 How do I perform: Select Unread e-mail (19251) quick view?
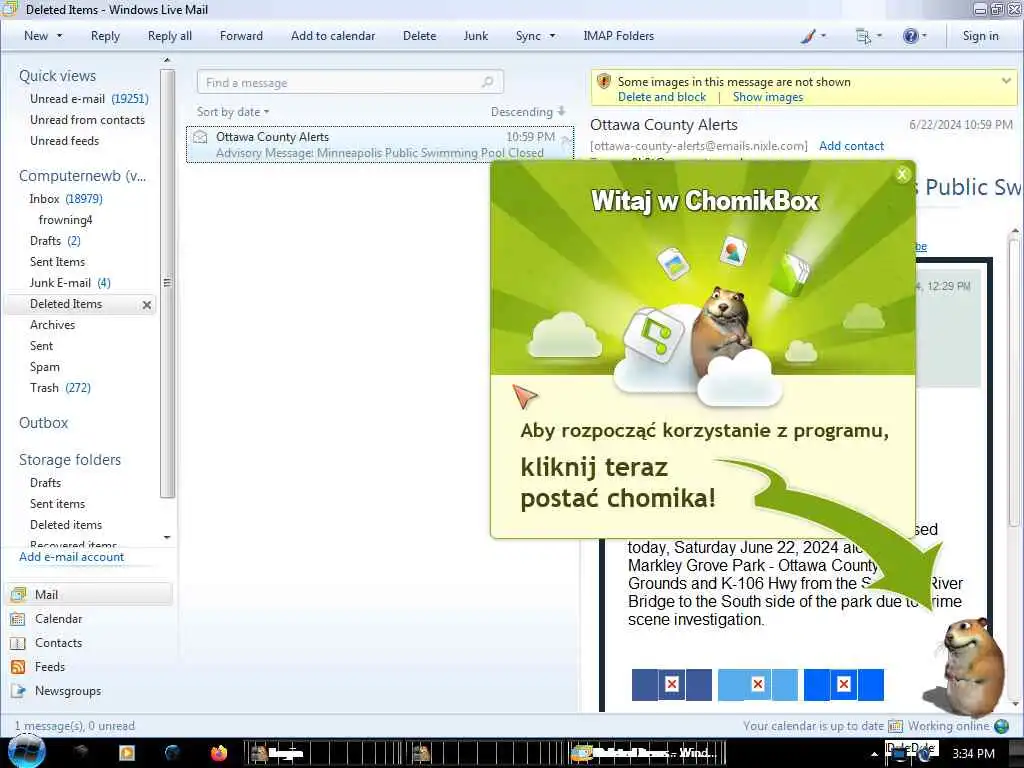click(89, 99)
